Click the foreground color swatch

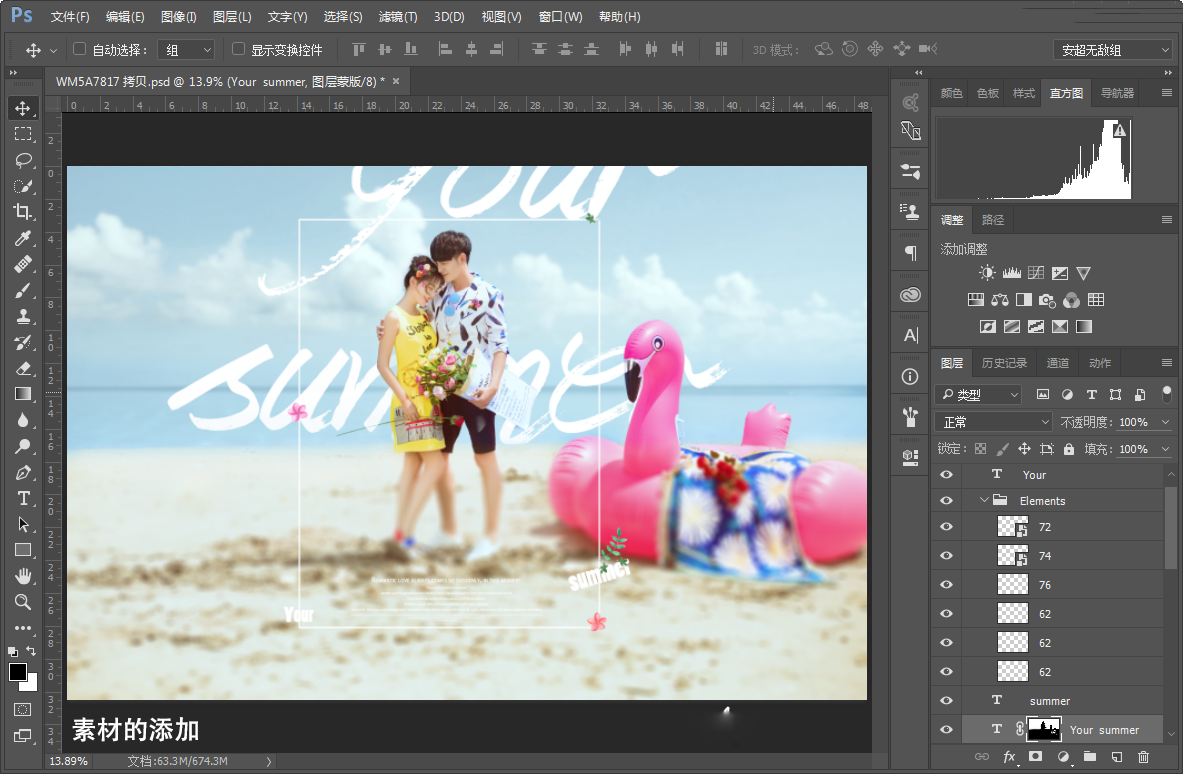pos(17,671)
